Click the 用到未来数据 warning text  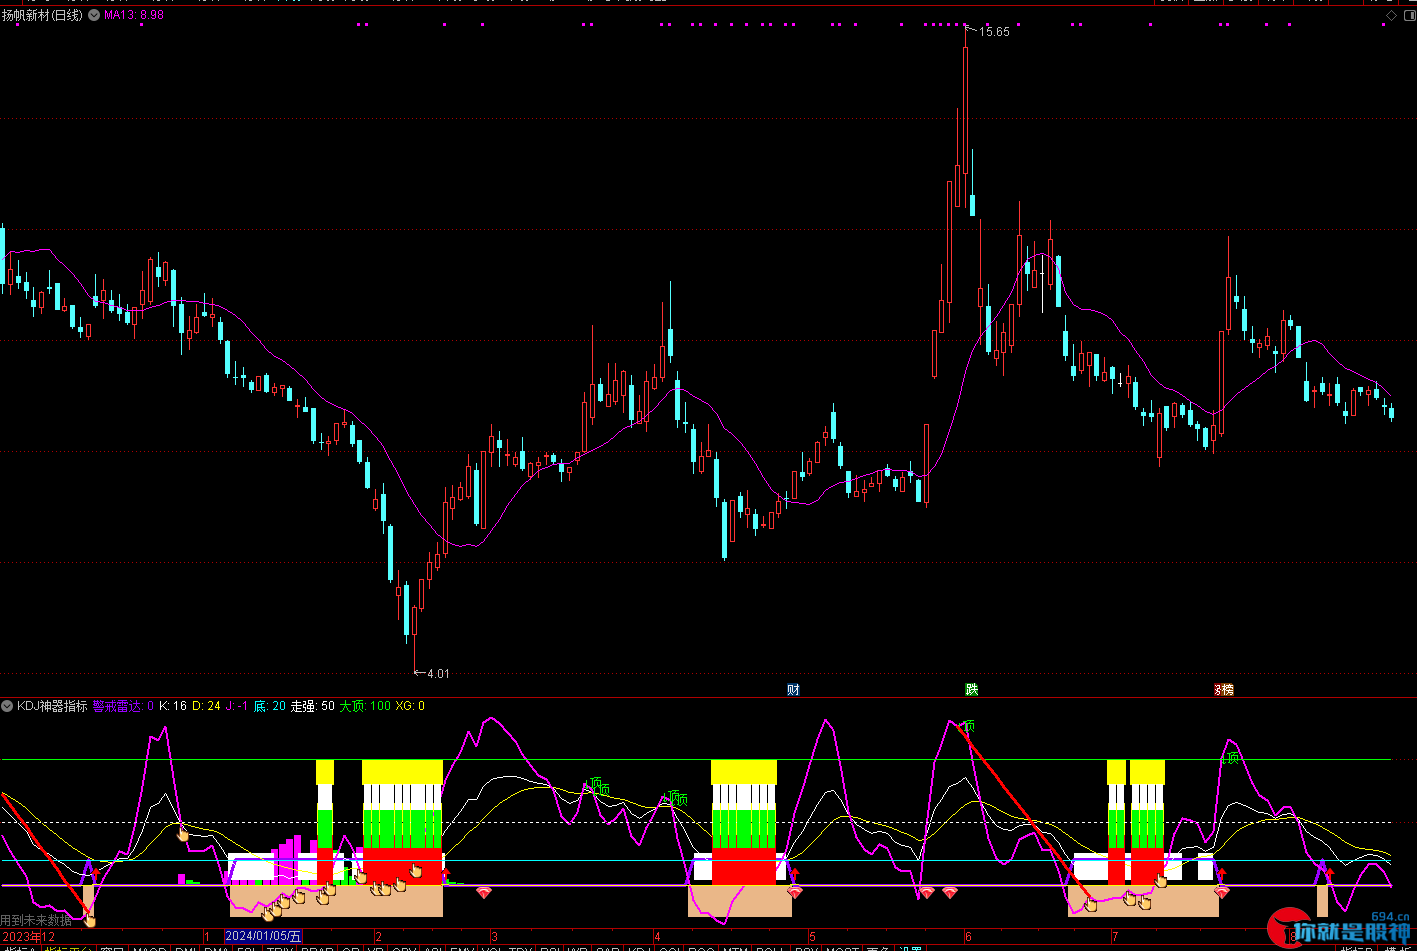coord(36,920)
